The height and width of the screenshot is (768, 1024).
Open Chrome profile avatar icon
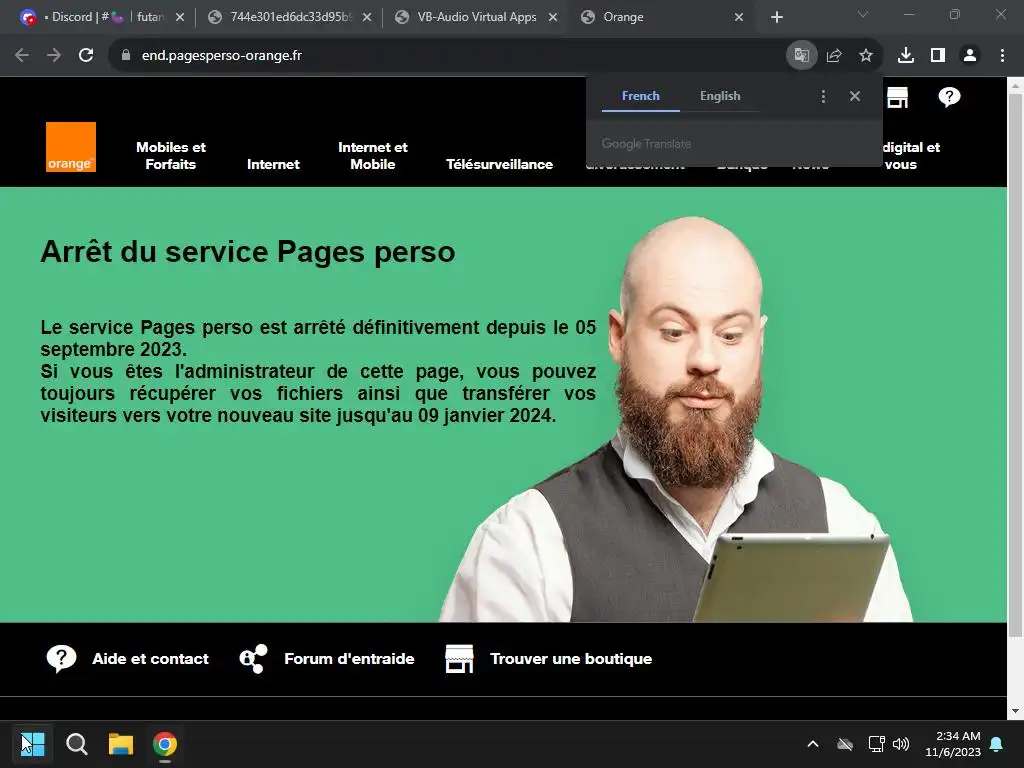[x=970, y=56]
